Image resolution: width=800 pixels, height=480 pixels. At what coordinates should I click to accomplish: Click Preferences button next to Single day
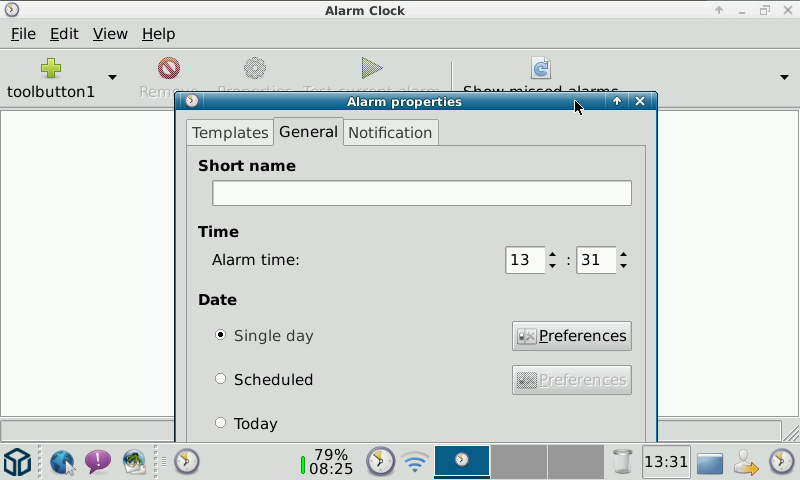[x=571, y=336]
